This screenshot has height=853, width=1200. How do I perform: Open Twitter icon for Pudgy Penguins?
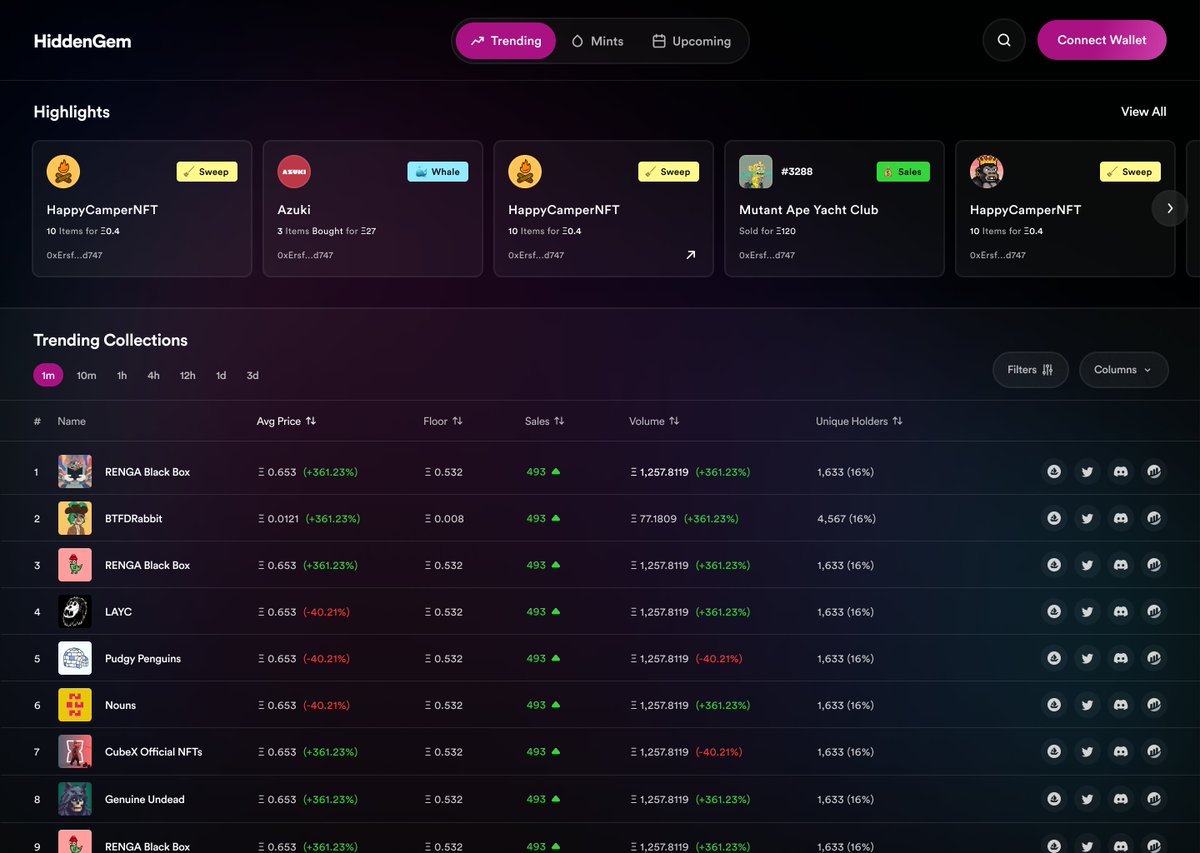click(x=1088, y=658)
